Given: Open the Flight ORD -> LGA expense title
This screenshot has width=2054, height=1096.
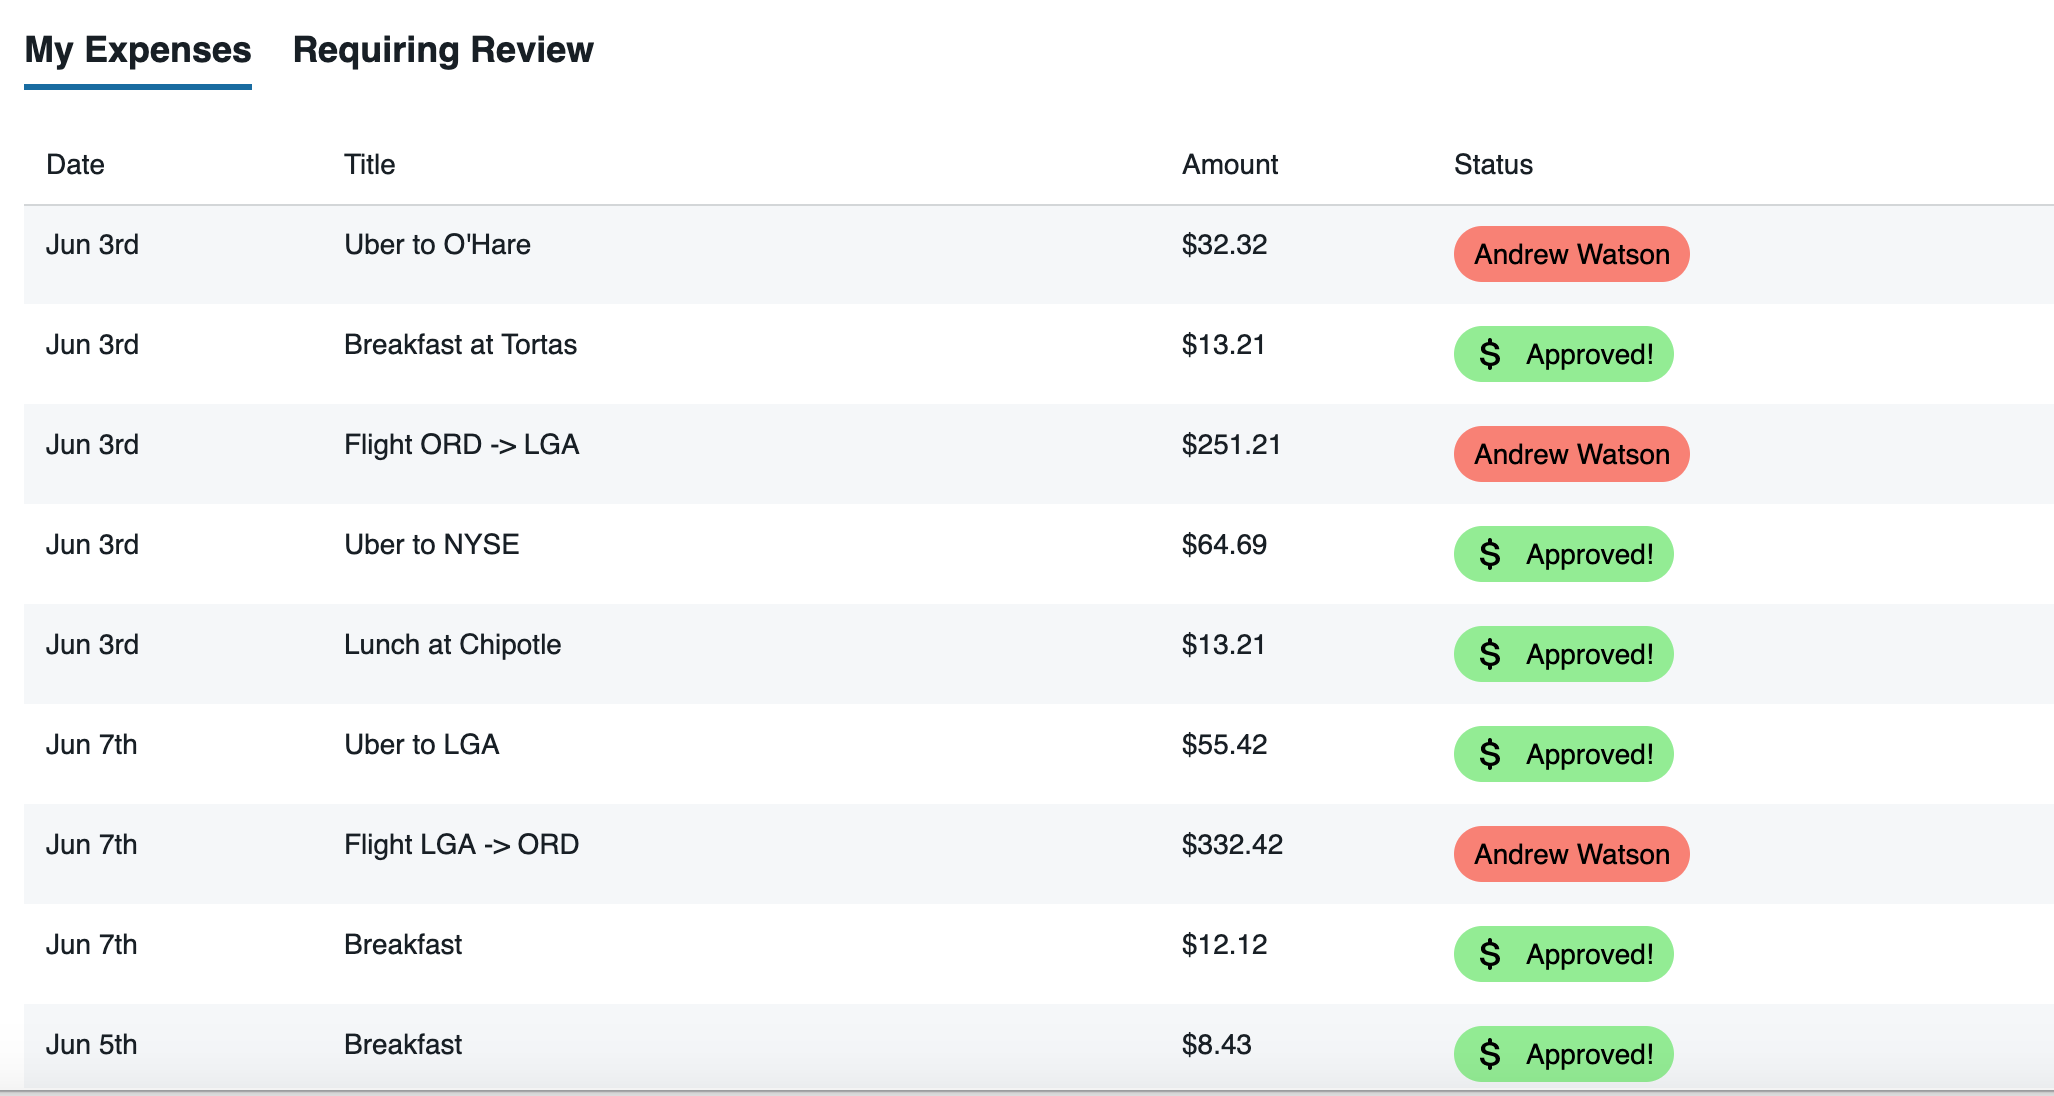Looking at the screenshot, I should click(x=461, y=445).
